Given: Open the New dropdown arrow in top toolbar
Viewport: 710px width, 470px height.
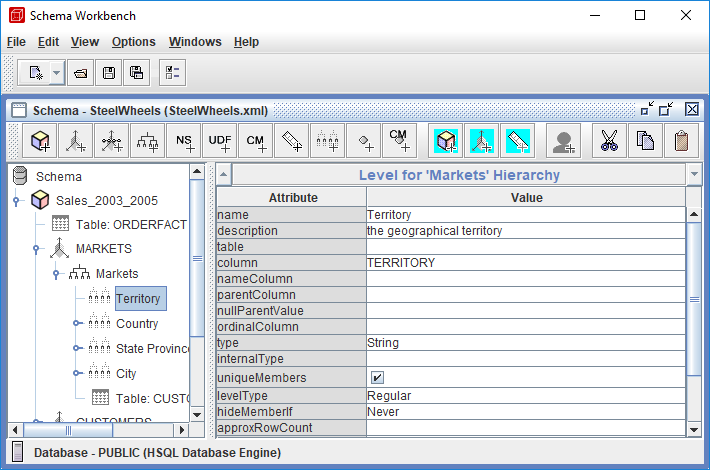Looking at the screenshot, I should click(56, 72).
